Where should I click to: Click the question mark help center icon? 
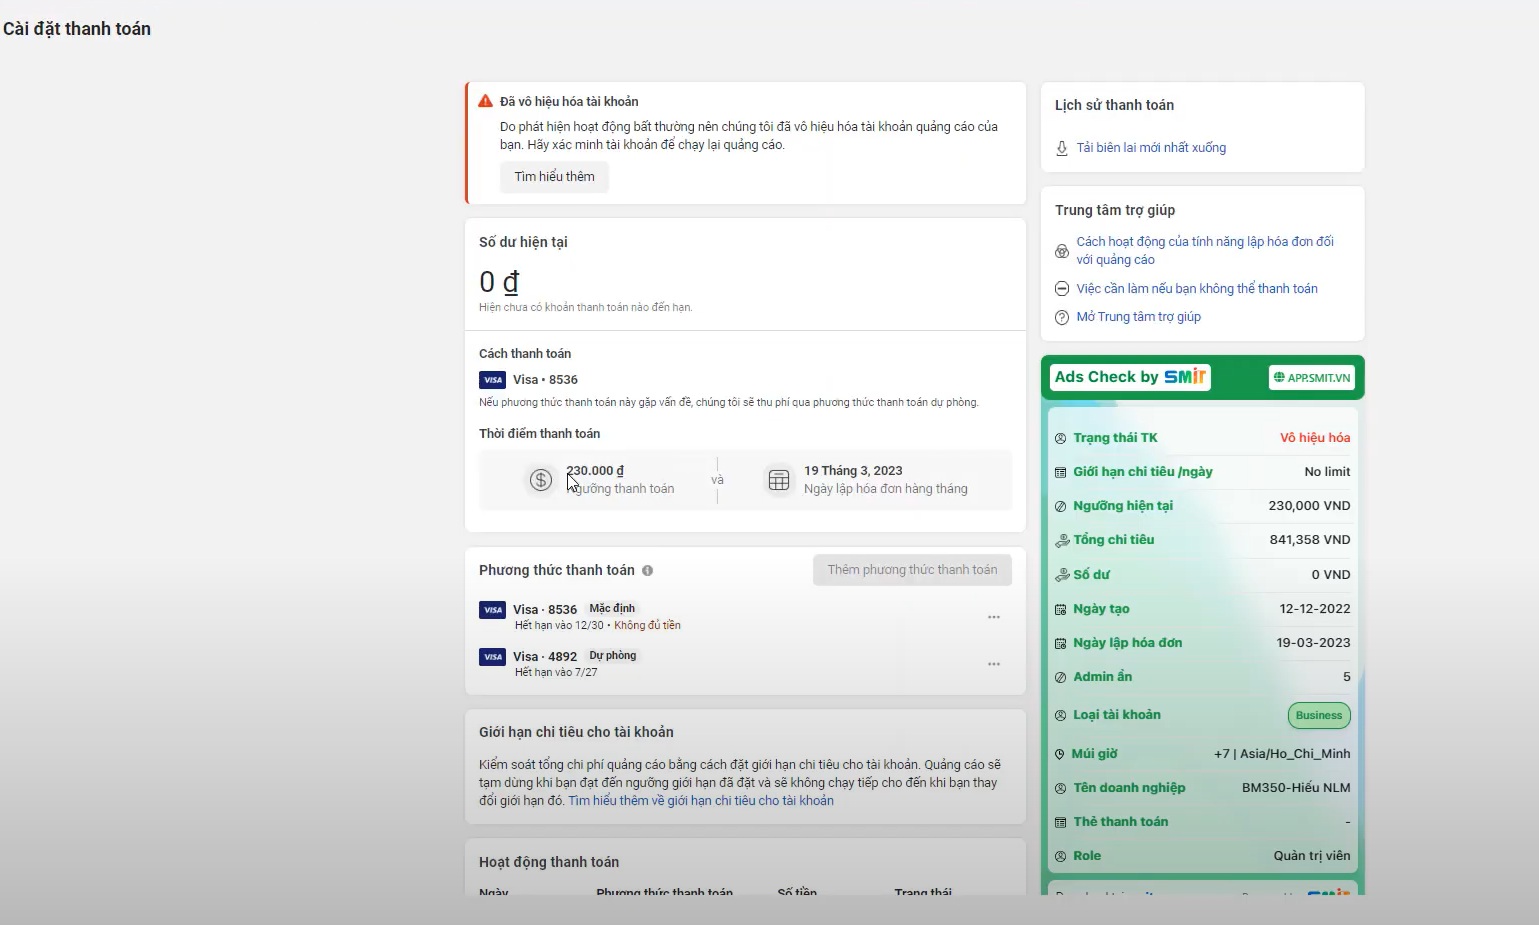[1062, 317]
